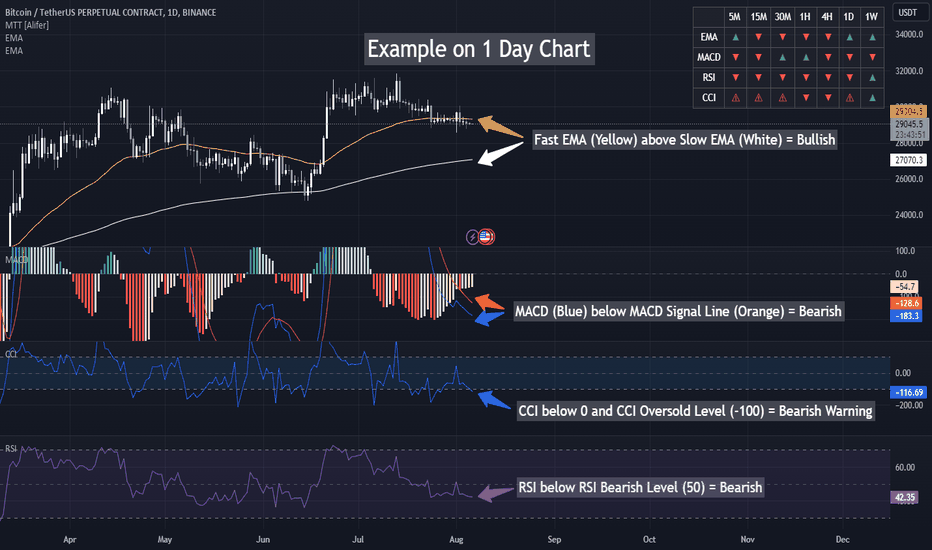Click the -116.69 CCI value label
932x550 pixels.
[908, 392]
